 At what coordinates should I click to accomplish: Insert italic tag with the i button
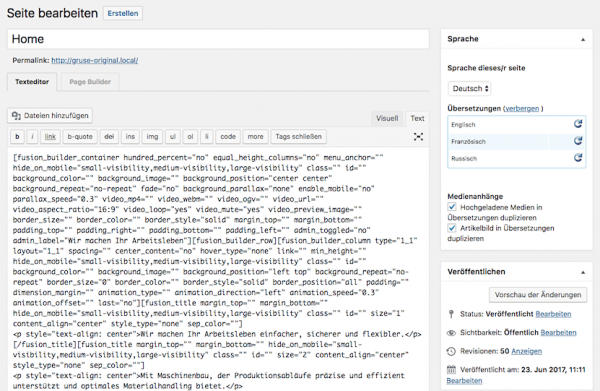(x=33, y=137)
